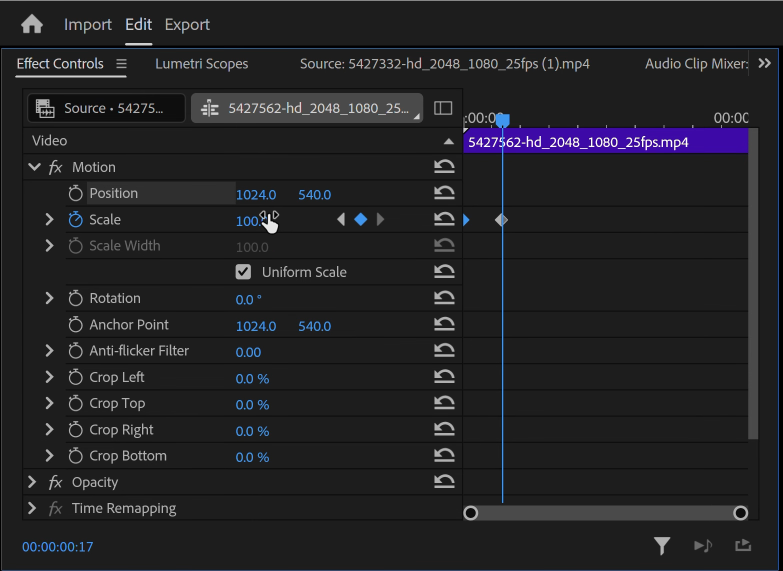Click the blue playhead marker handle
Viewport: 783px width, 571px height.
[503, 120]
